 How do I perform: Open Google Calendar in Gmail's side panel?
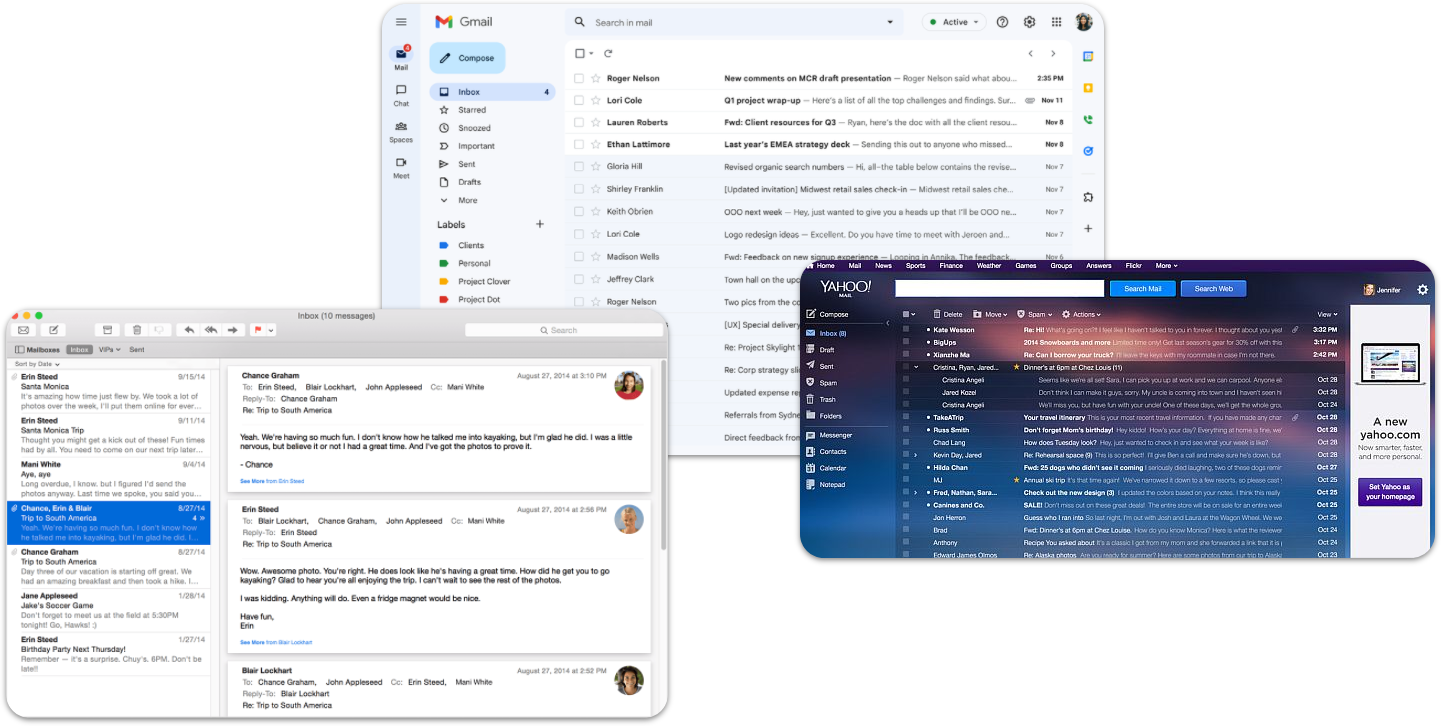coord(1088,57)
